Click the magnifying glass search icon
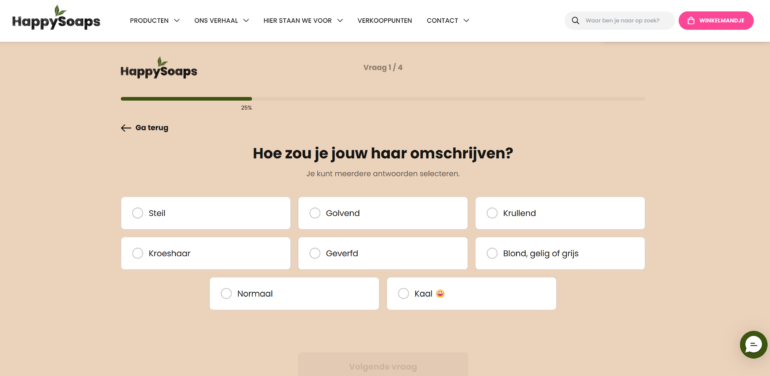Screen dimensions: 770x376 (x=575, y=21)
